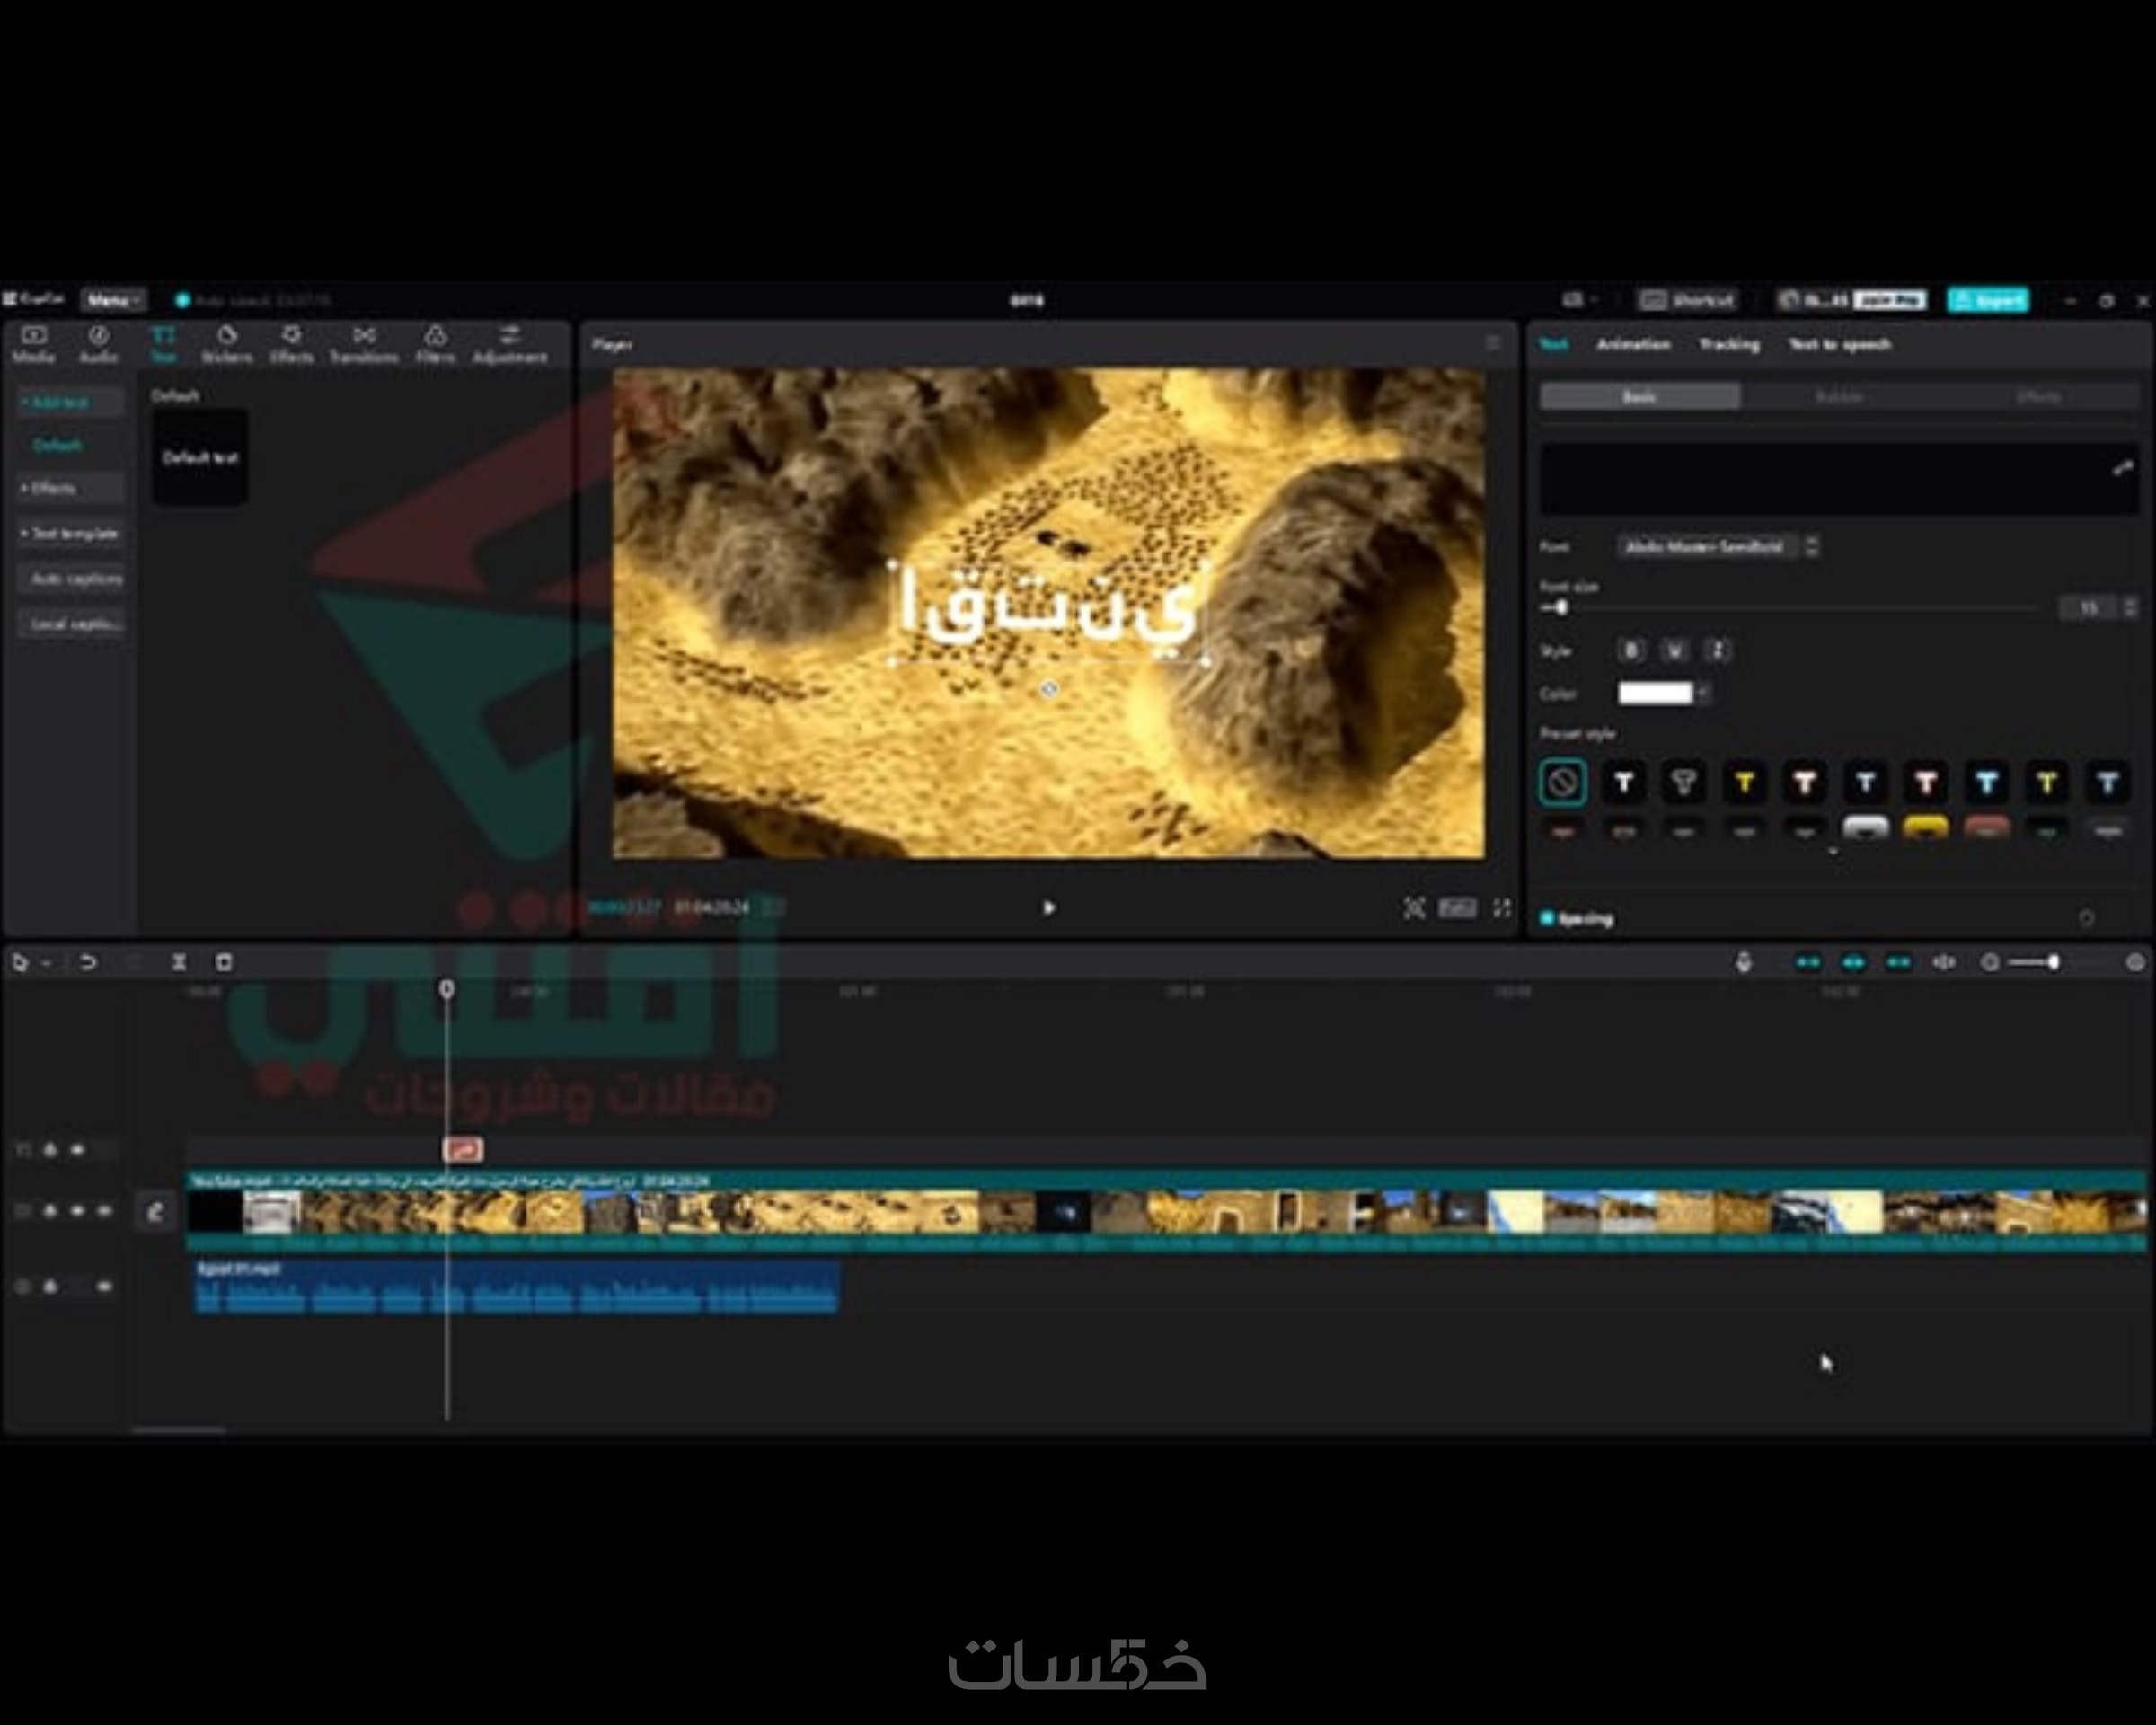Screen dimensions: 2156x1725
Task: Open the Transitions panel
Action: tap(364, 343)
